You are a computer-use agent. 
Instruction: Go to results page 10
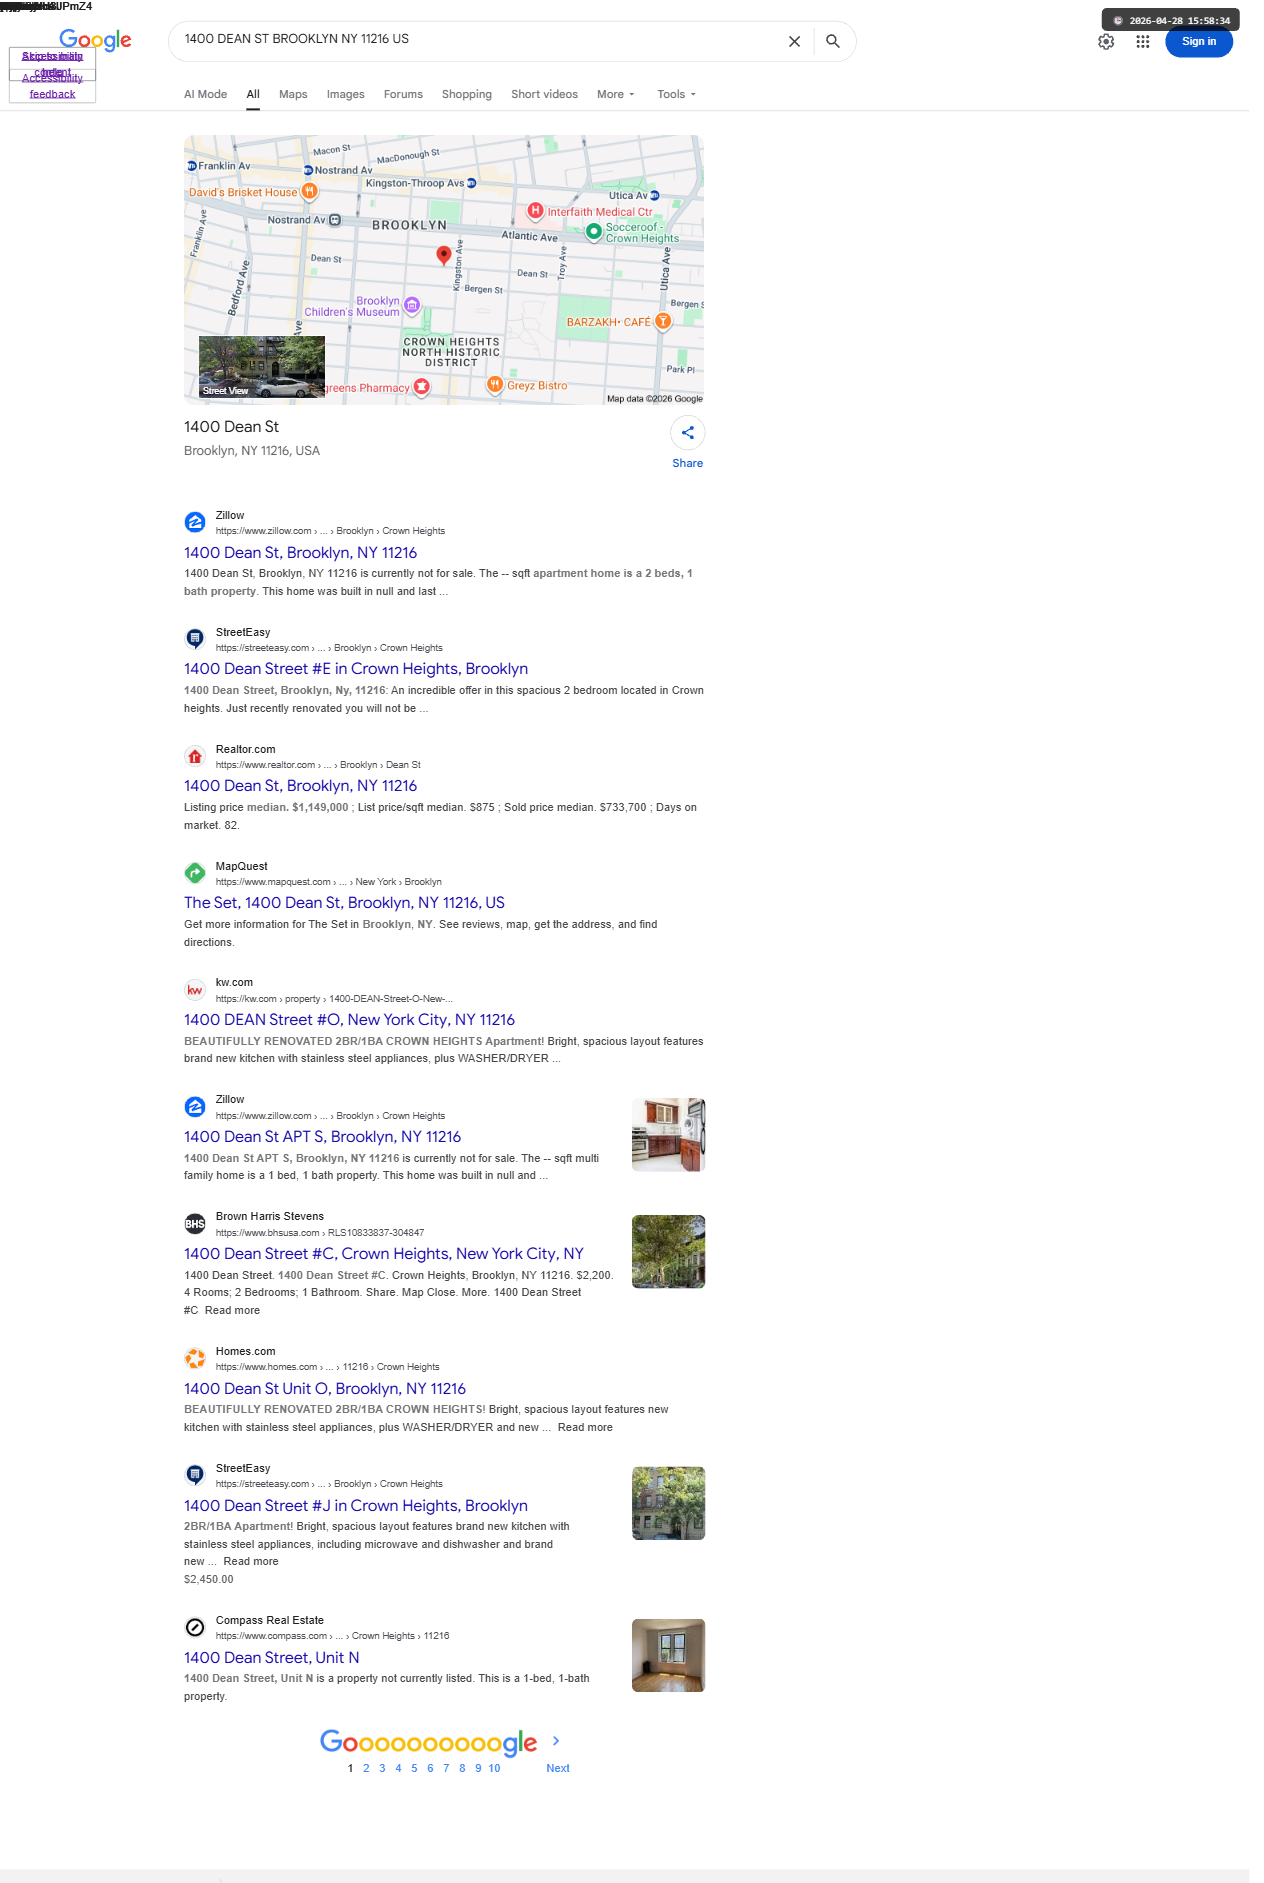point(494,1768)
